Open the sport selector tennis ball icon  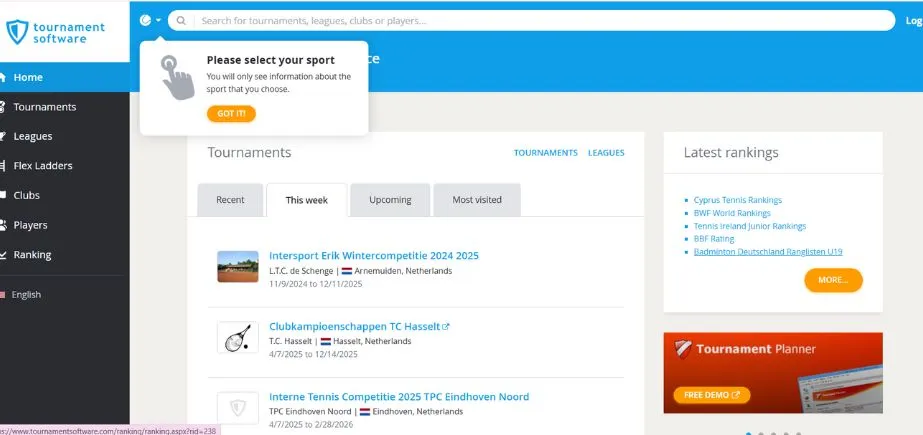tap(146, 20)
